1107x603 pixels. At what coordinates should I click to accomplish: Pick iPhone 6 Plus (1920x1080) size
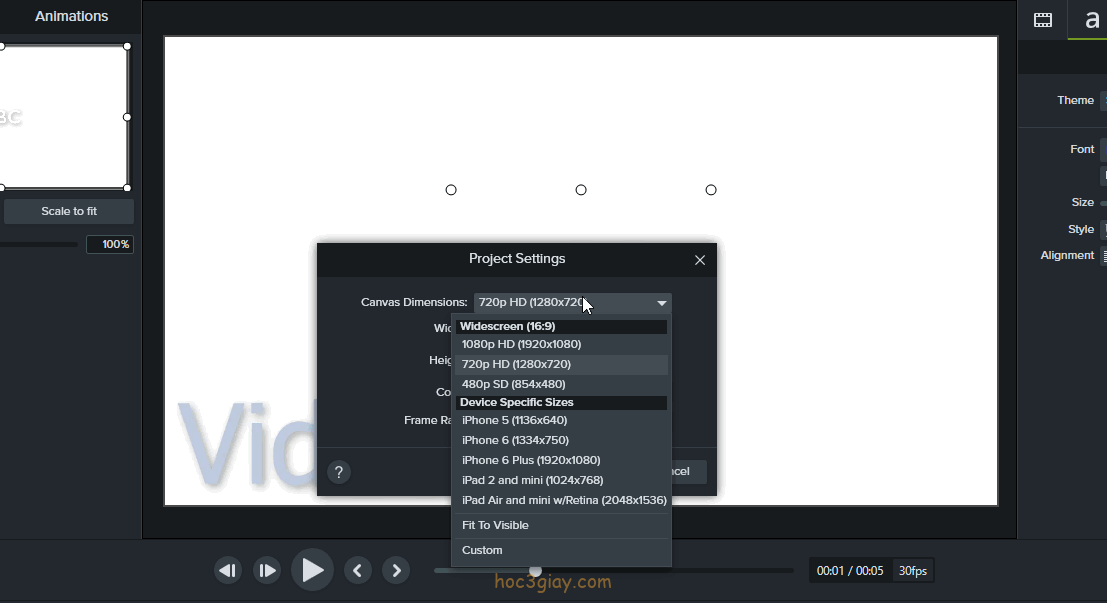tap(531, 460)
